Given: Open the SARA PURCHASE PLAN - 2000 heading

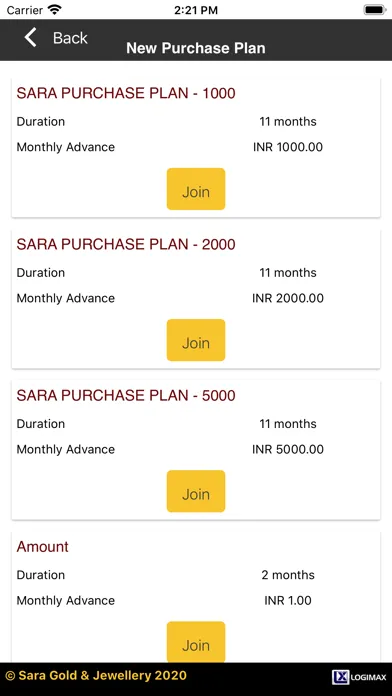Looking at the screenshot, I should point(126,244).
